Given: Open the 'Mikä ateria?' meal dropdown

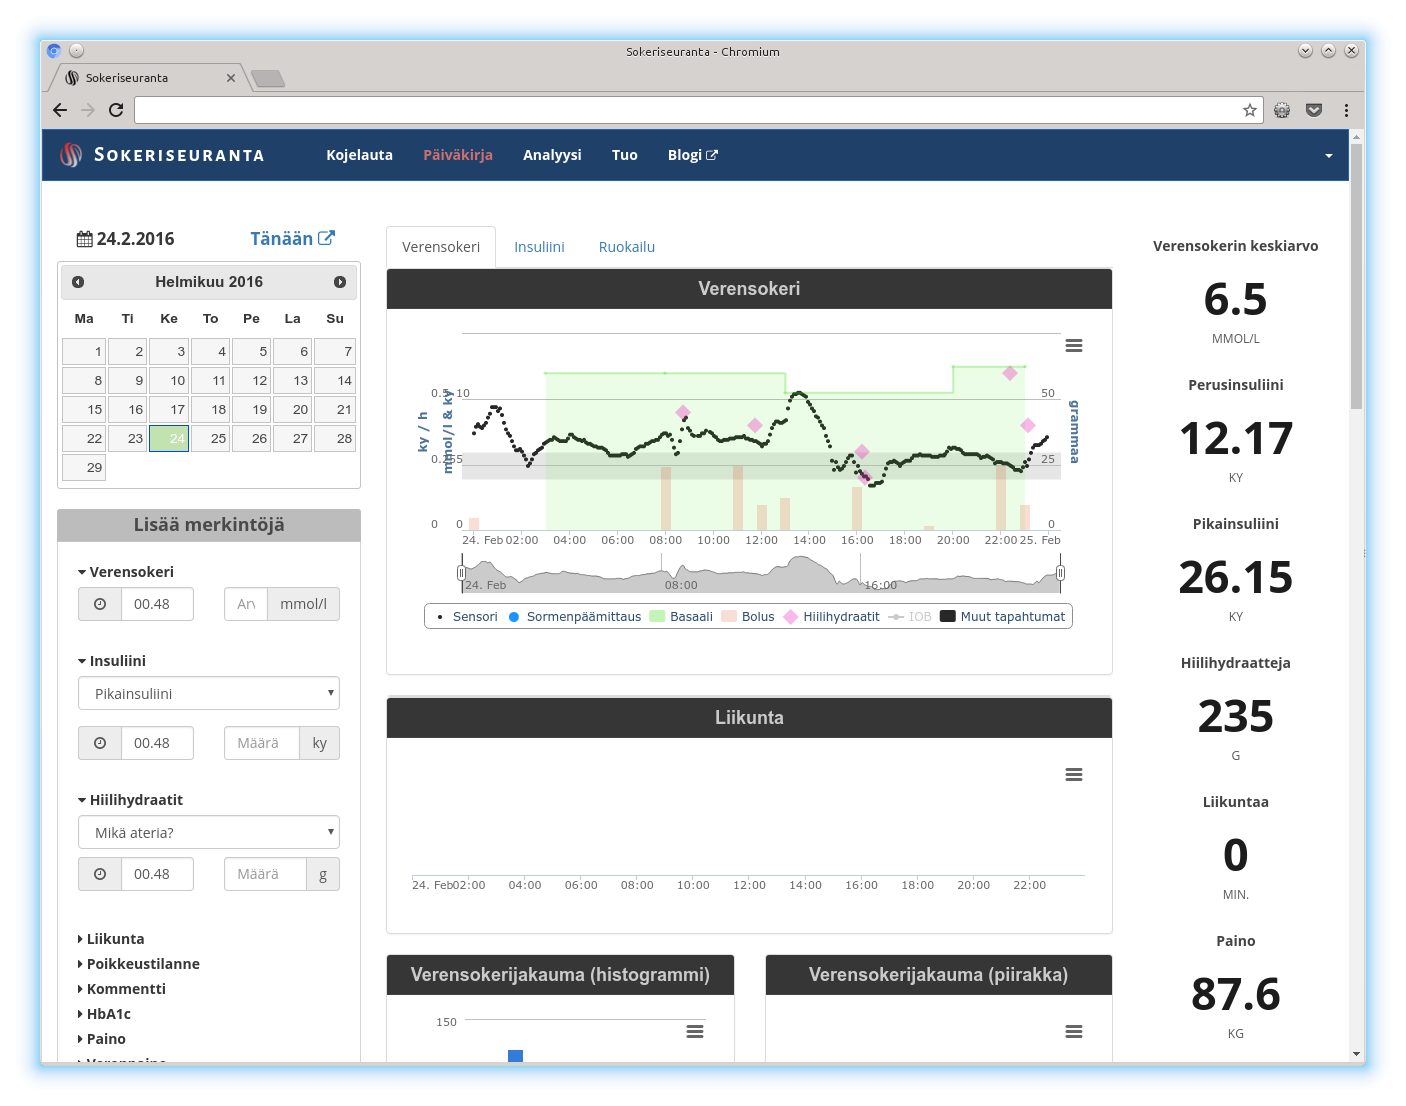Looking at the screenshot, I should pyautogui.click(x=209, y=833).
